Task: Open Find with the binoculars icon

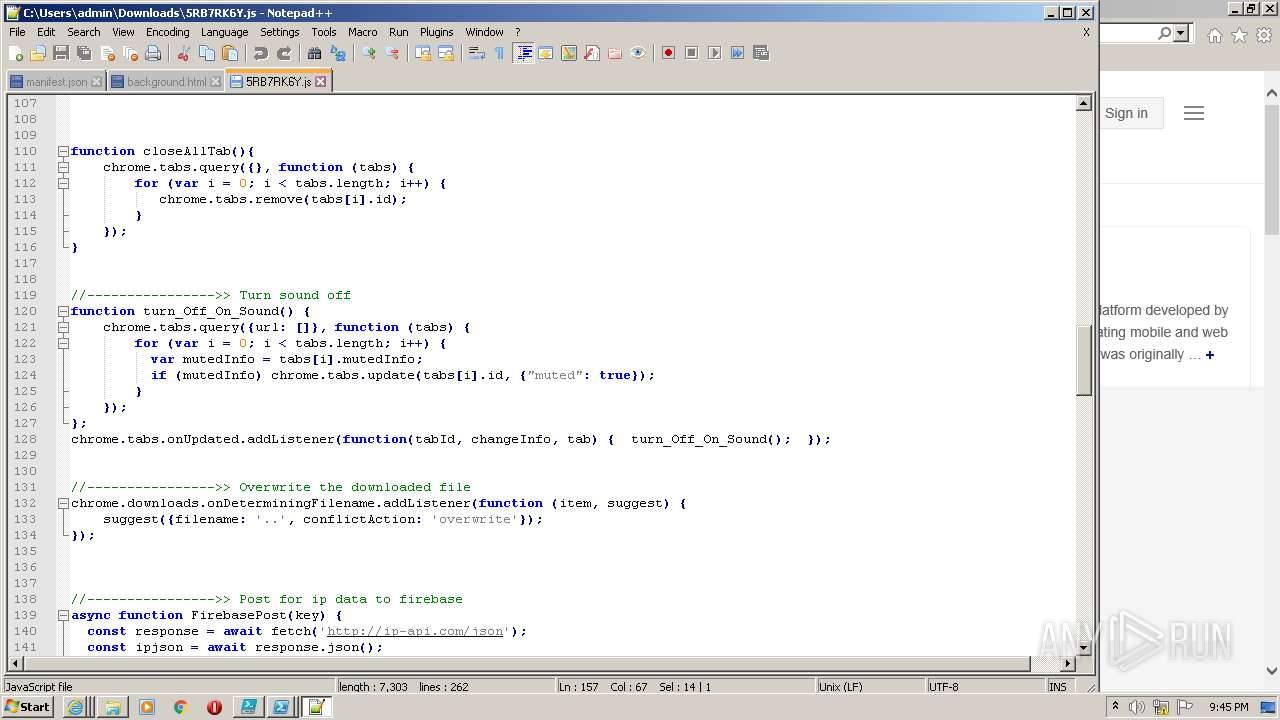Action: pos(315,53)
